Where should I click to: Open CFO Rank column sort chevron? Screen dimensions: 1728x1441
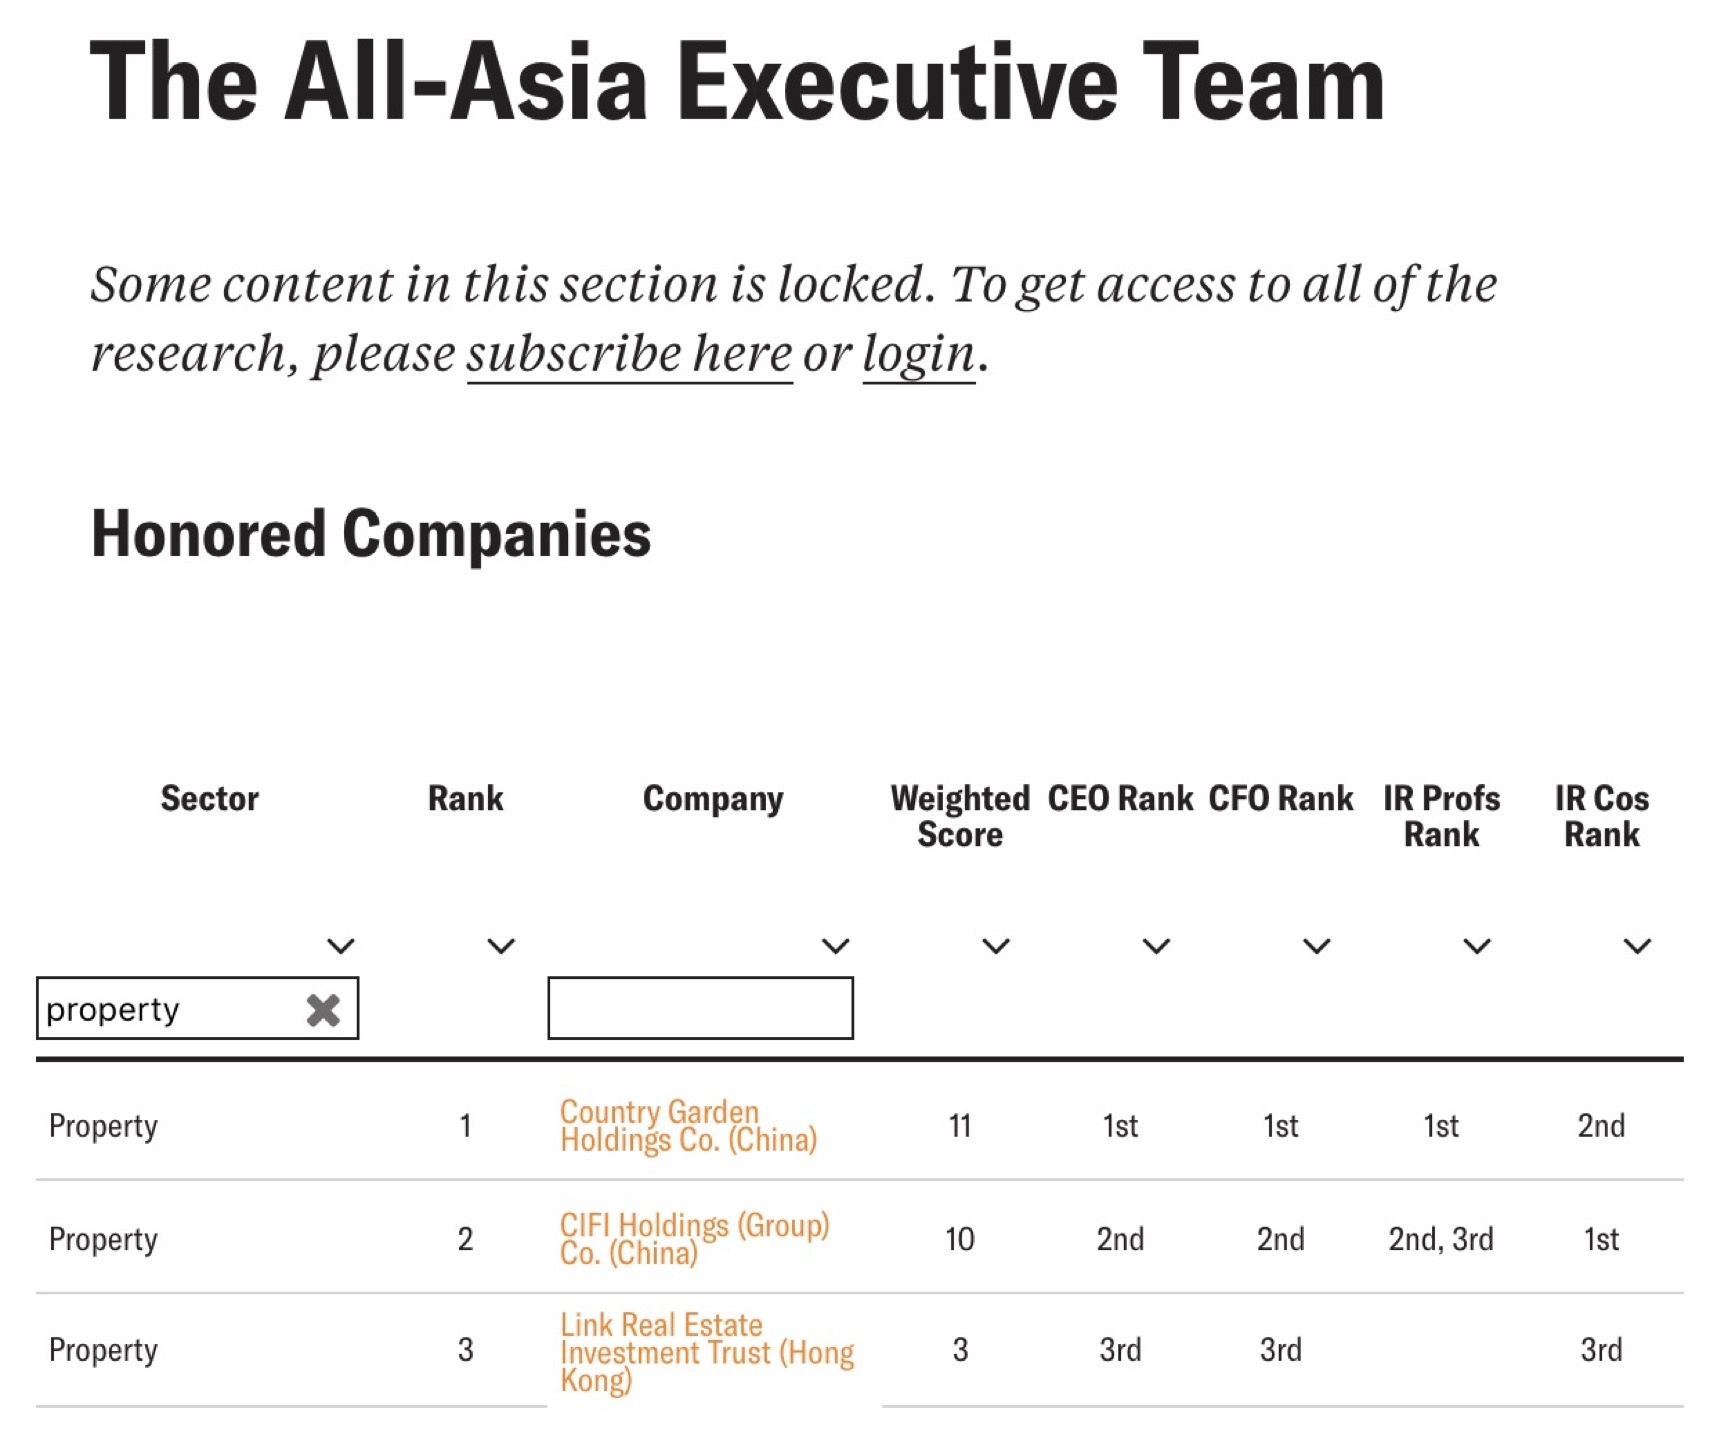(1317, 946)
